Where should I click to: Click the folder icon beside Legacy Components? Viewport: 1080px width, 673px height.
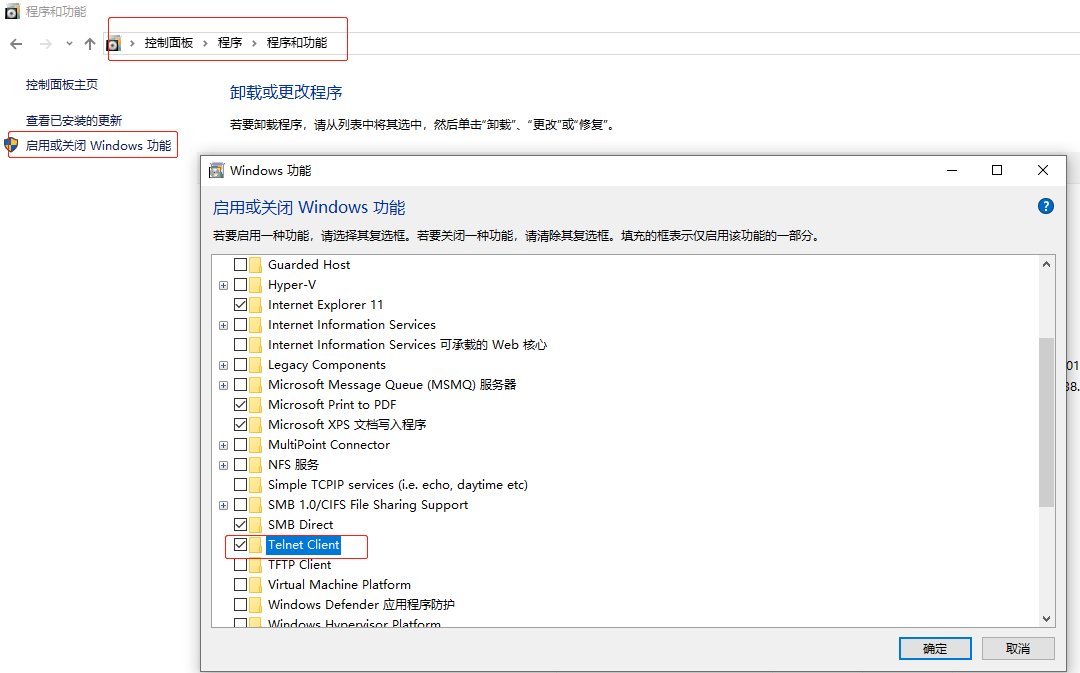point(256,364)
